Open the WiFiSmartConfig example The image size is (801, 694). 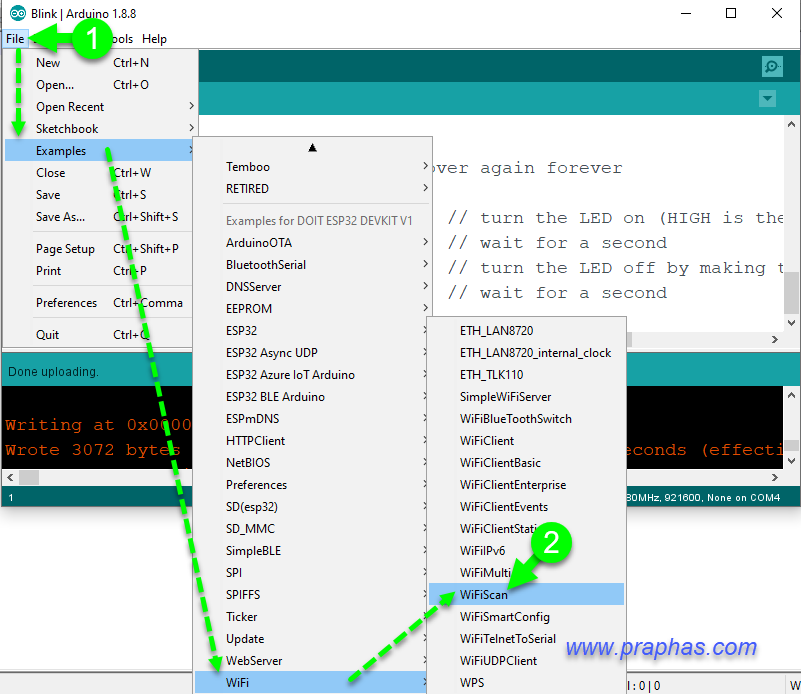[x=526, y=616]
